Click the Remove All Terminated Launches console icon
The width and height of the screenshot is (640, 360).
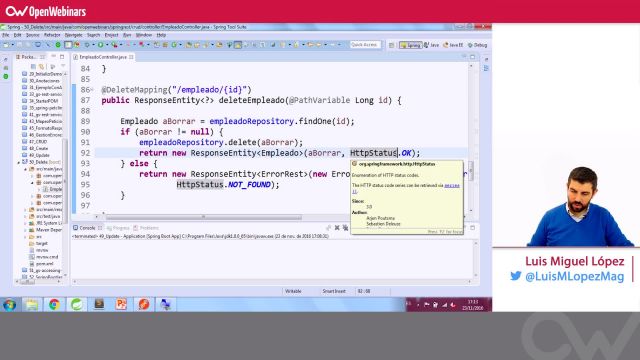[x=346, y=228]
